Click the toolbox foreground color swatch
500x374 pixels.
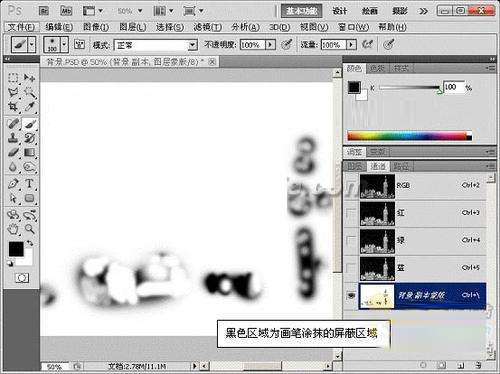[16, 249]
